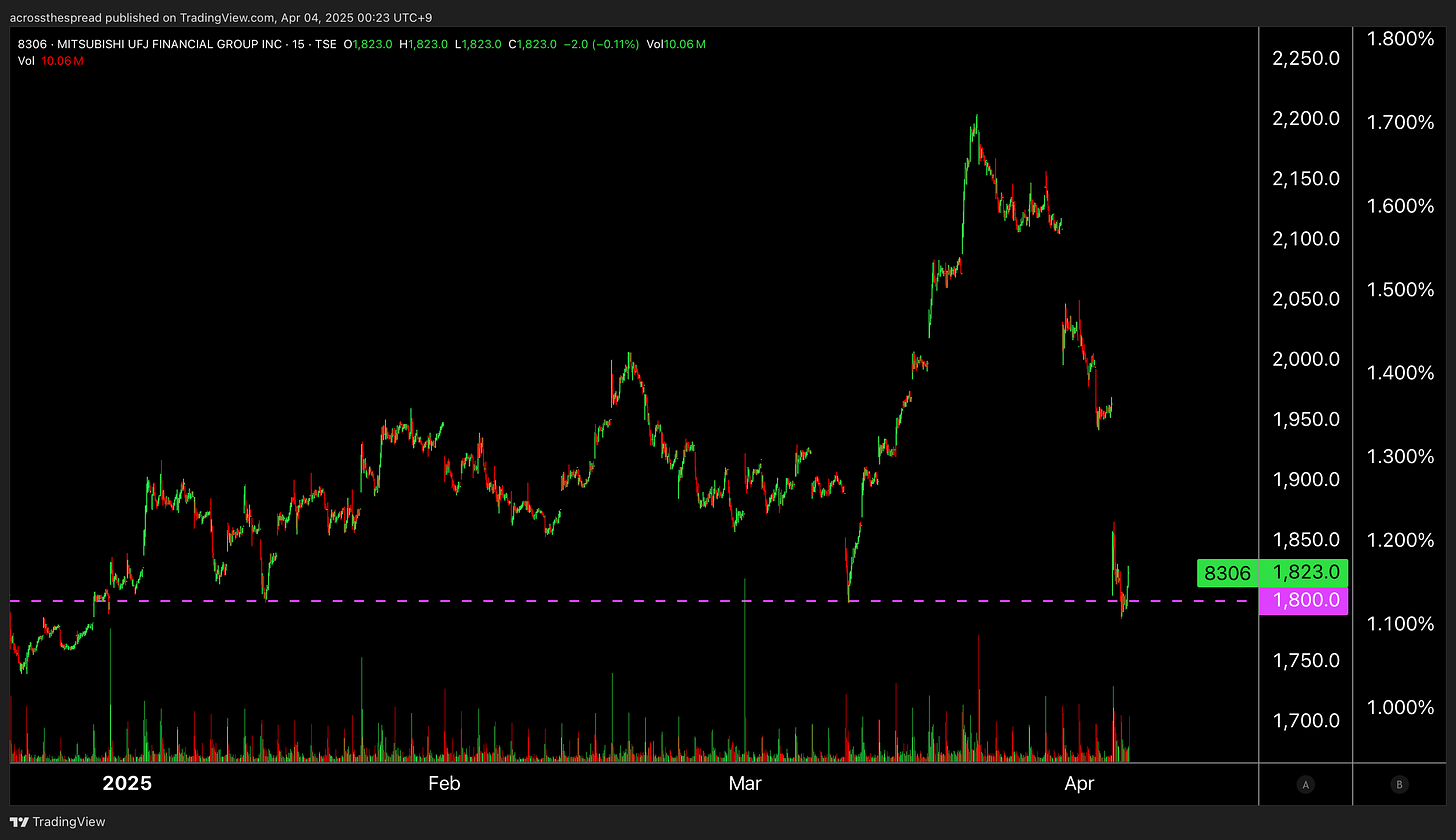
Task: Click the 8306 Mitsubishi UFJ Financial Group legend title
Action: 177,45
